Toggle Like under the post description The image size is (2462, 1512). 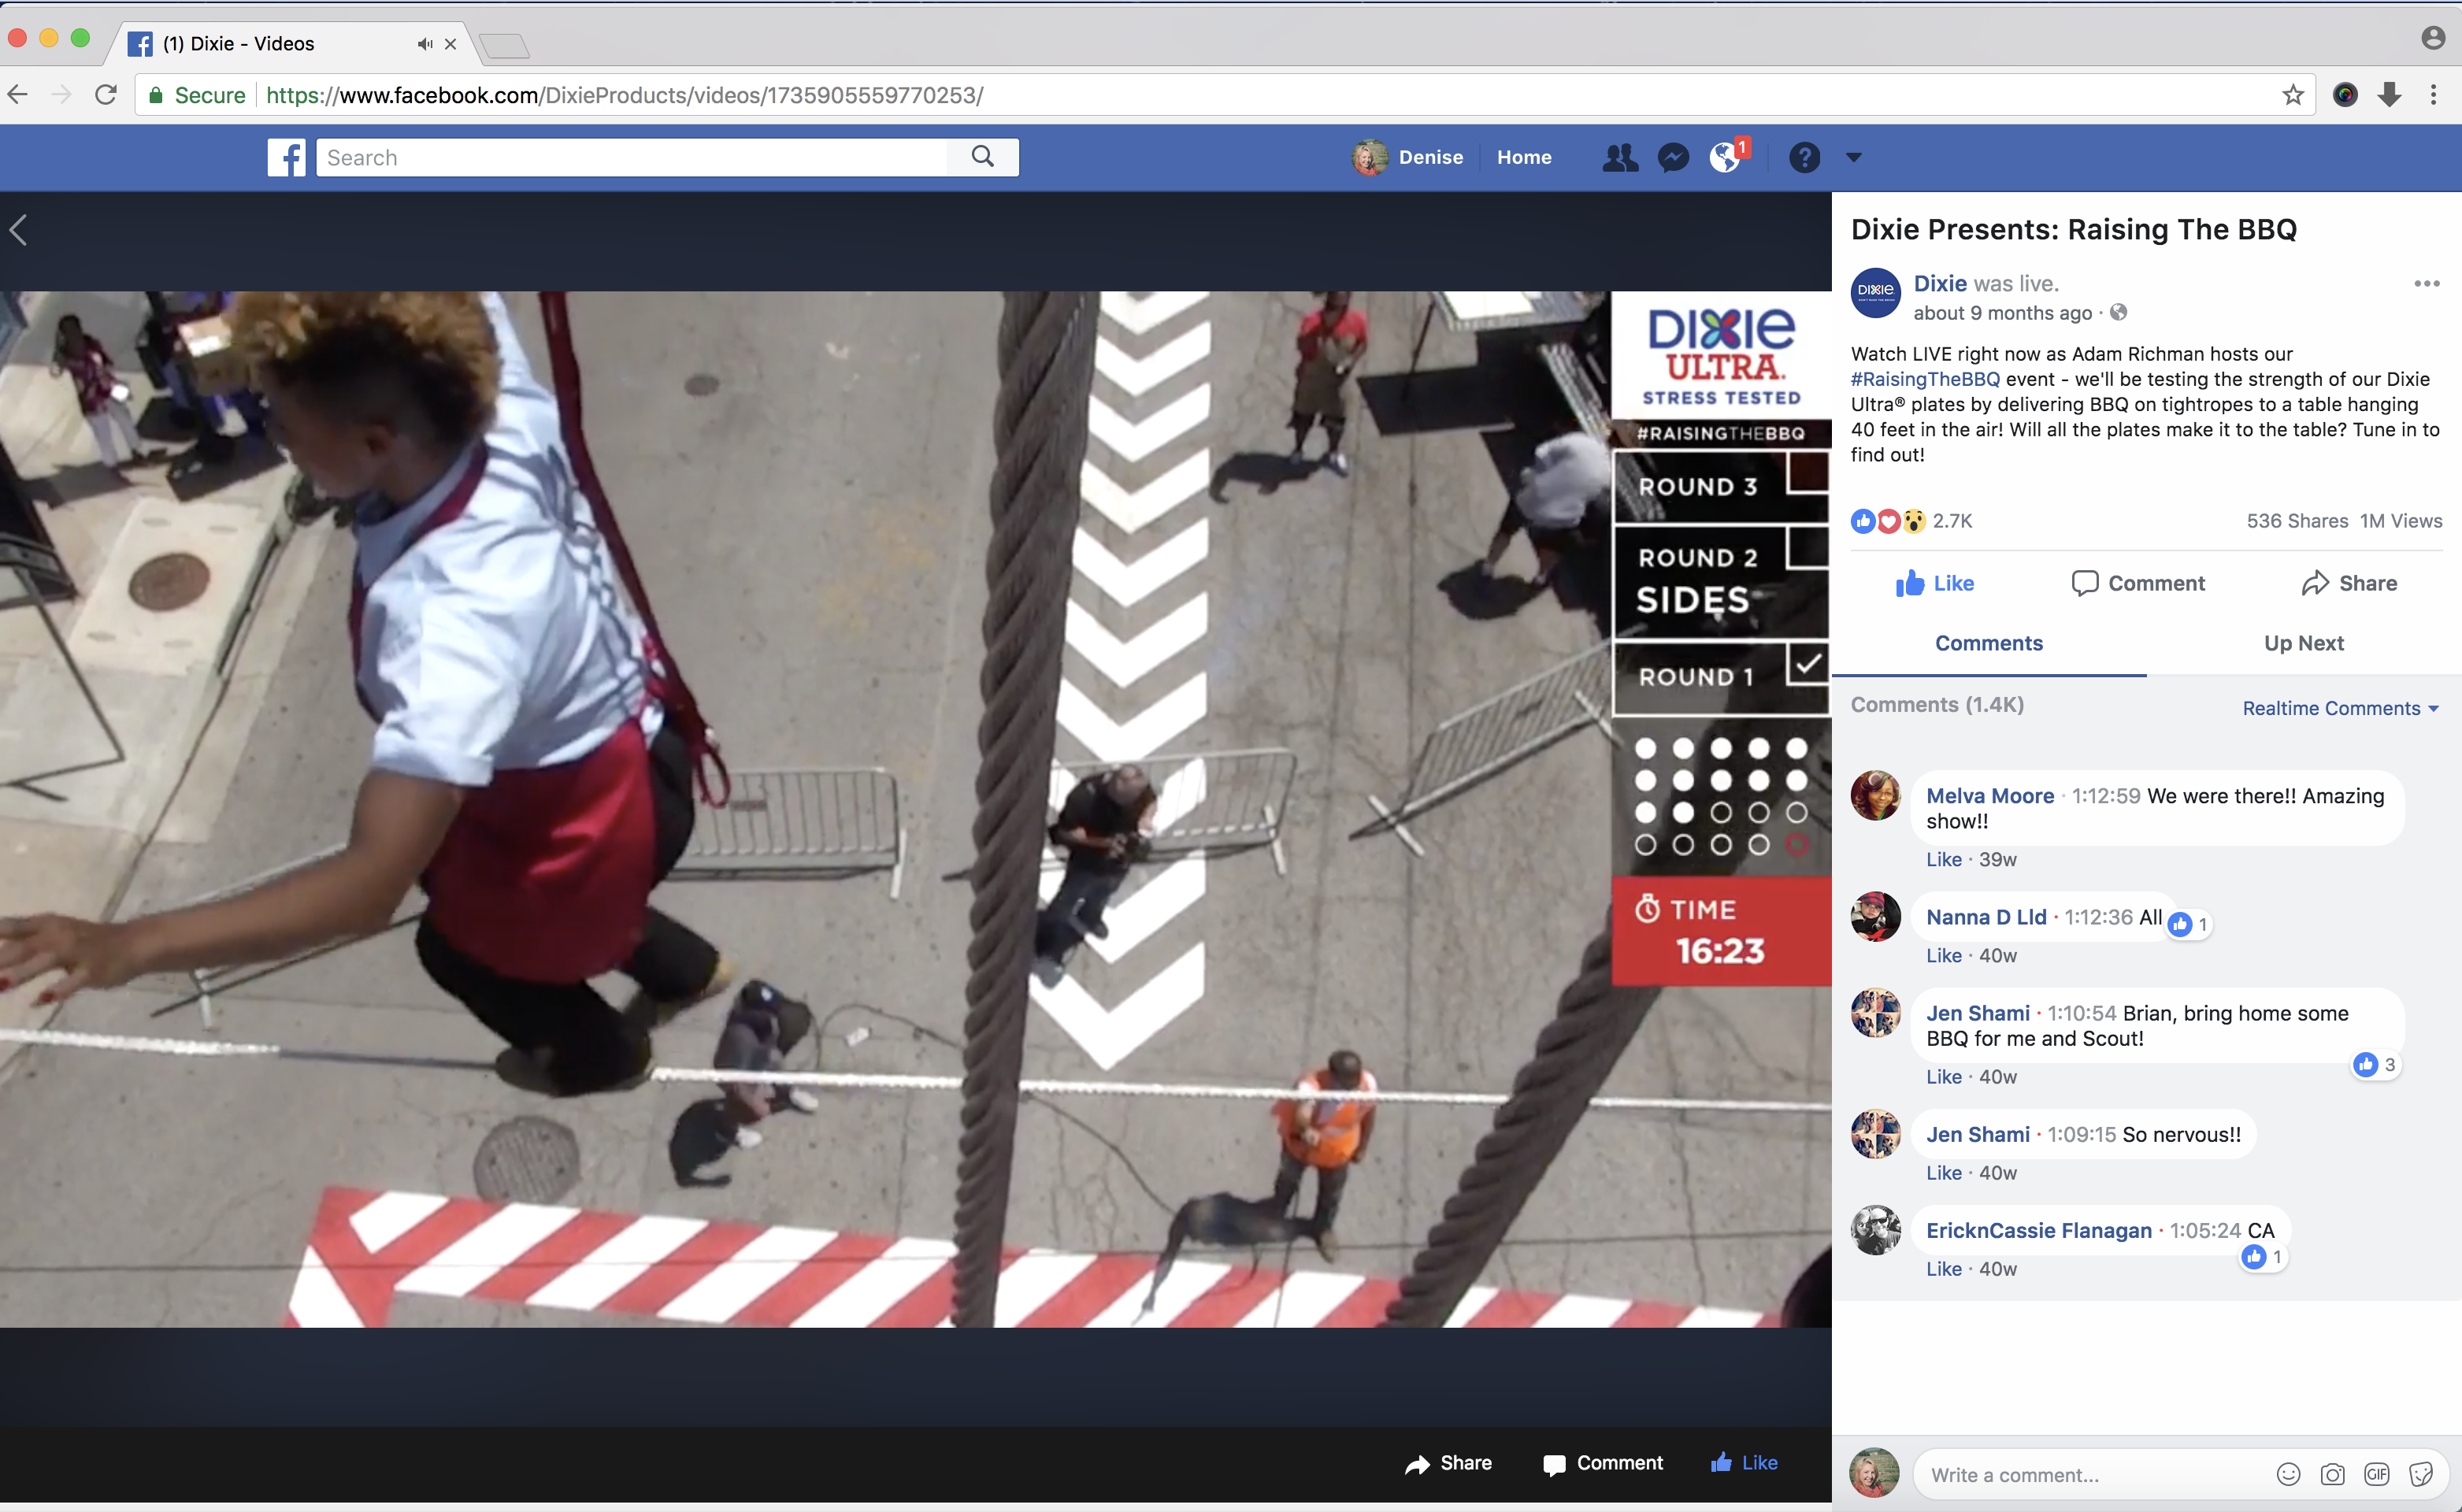[1935, 583]
